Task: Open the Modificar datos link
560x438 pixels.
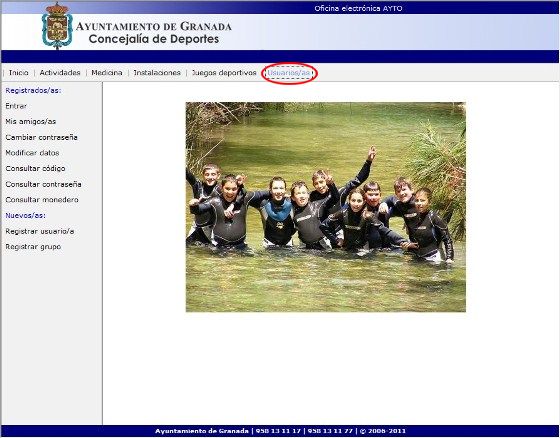Action: click(32, 153)
